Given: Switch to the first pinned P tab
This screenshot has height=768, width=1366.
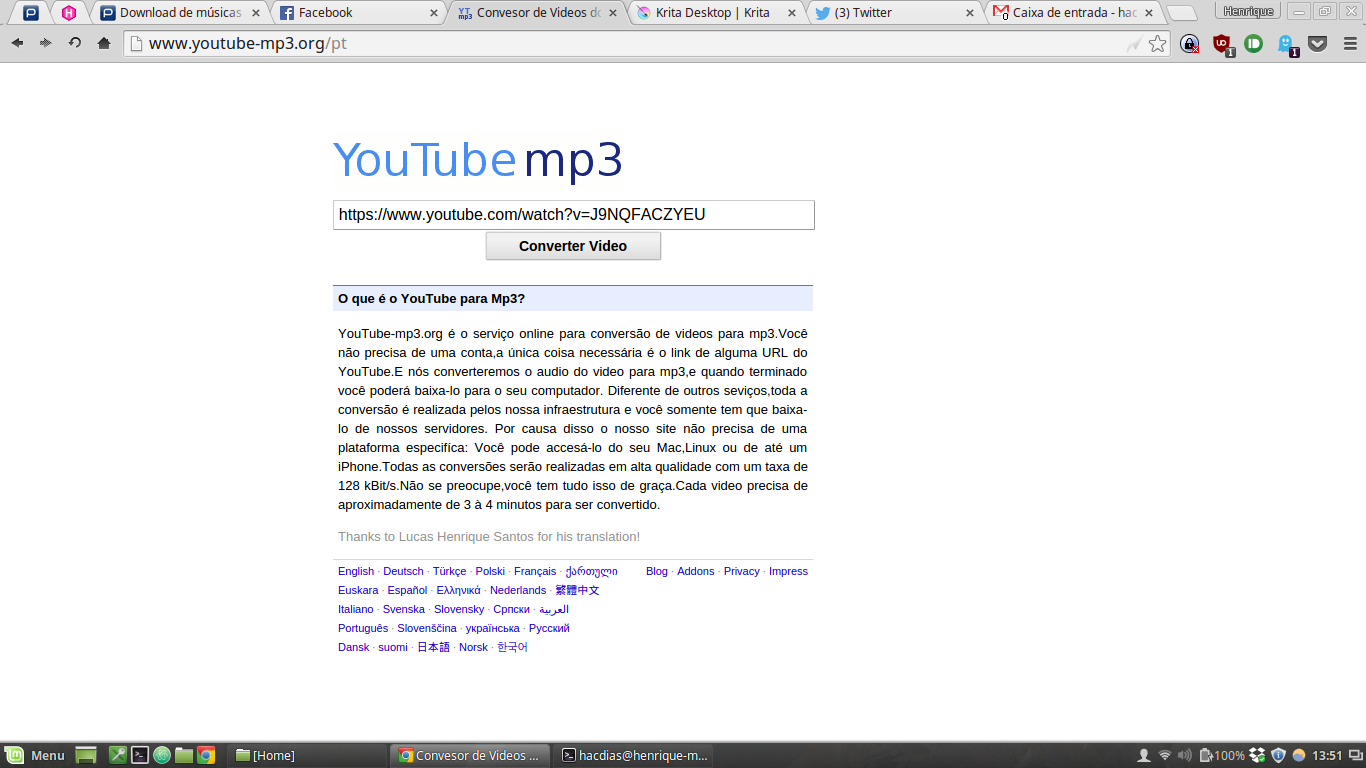Looking at the screenshot, I should pos(31,13).
